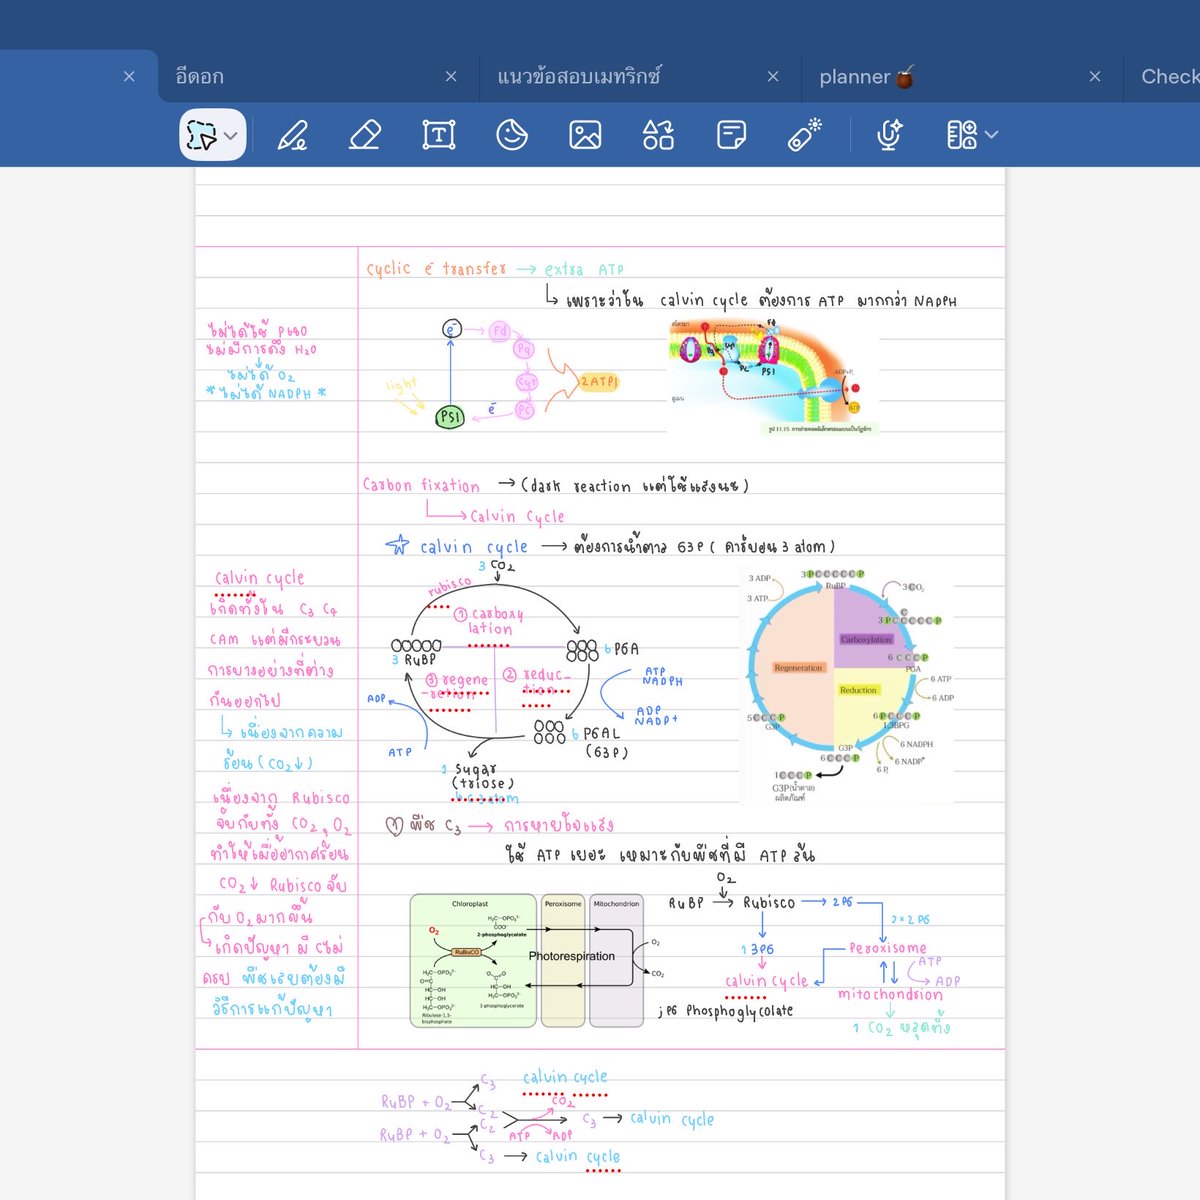Select the Eraser tool

click(x=365, y=135)
